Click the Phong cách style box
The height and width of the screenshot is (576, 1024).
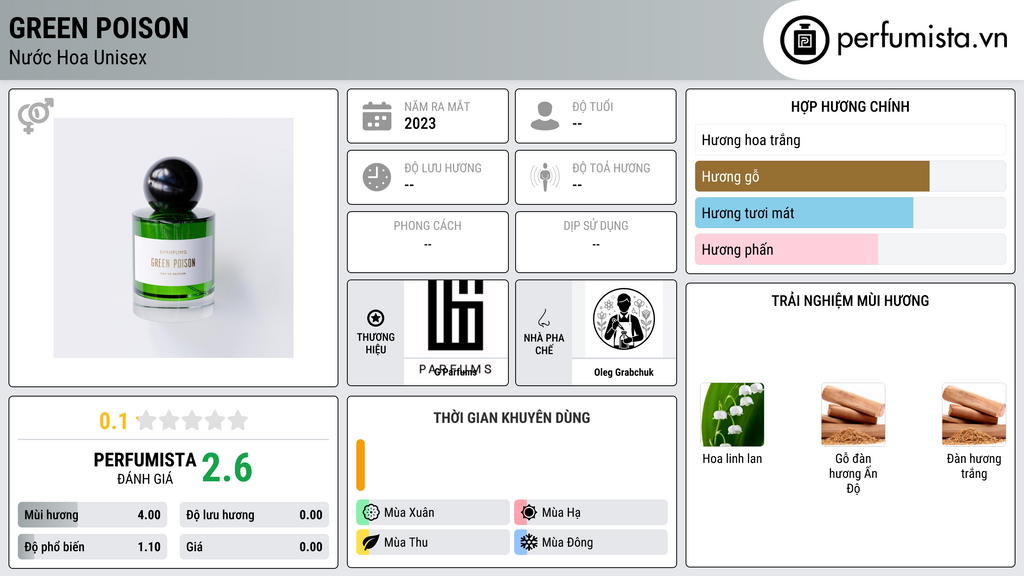tap(428, 242)
